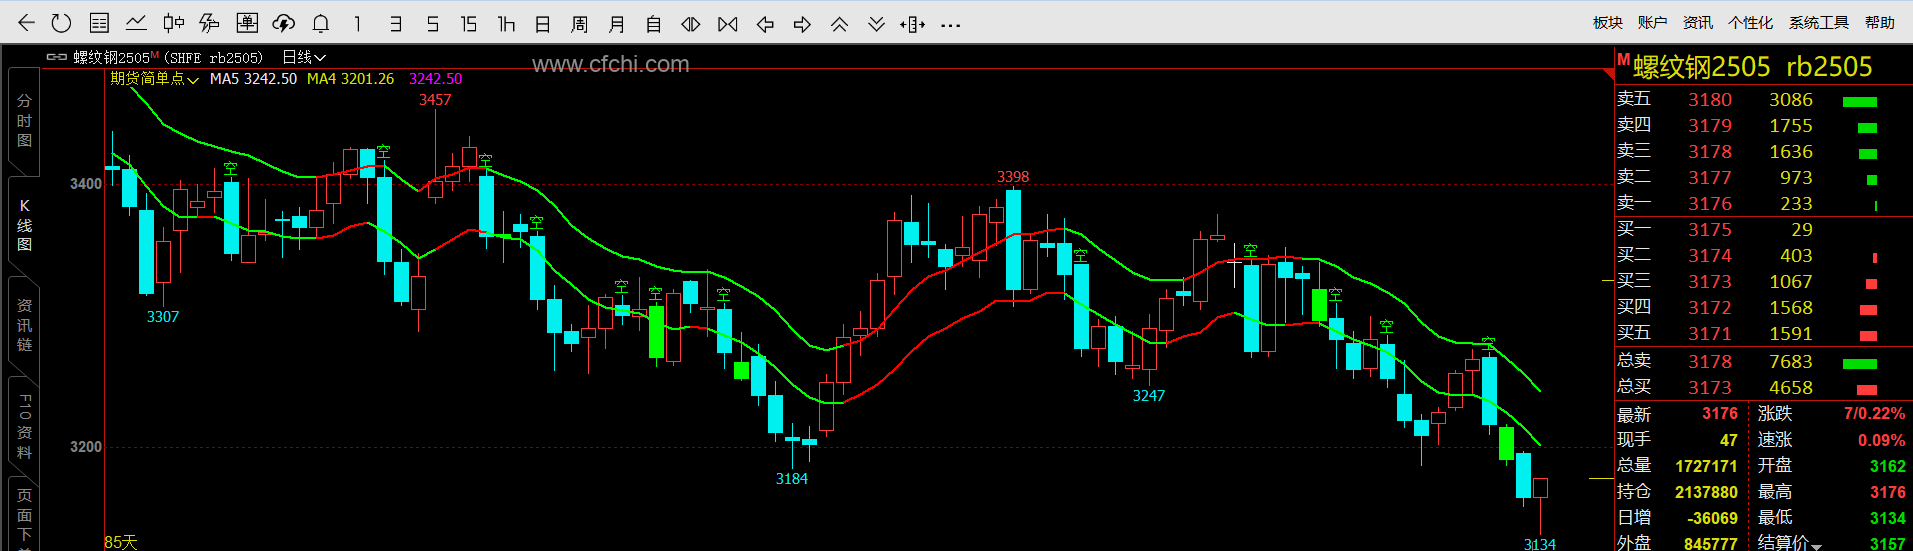This screenshot has width=1913, height=551.
Task: Open the 系统工具 menu
Action: click(x=1819, y=22)
